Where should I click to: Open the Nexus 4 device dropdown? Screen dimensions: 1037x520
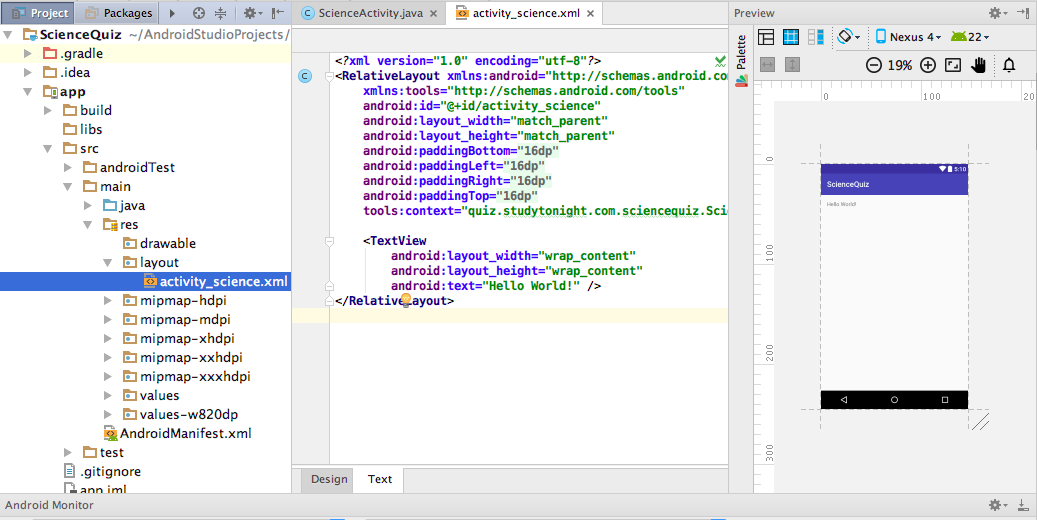tap(908, 37)
